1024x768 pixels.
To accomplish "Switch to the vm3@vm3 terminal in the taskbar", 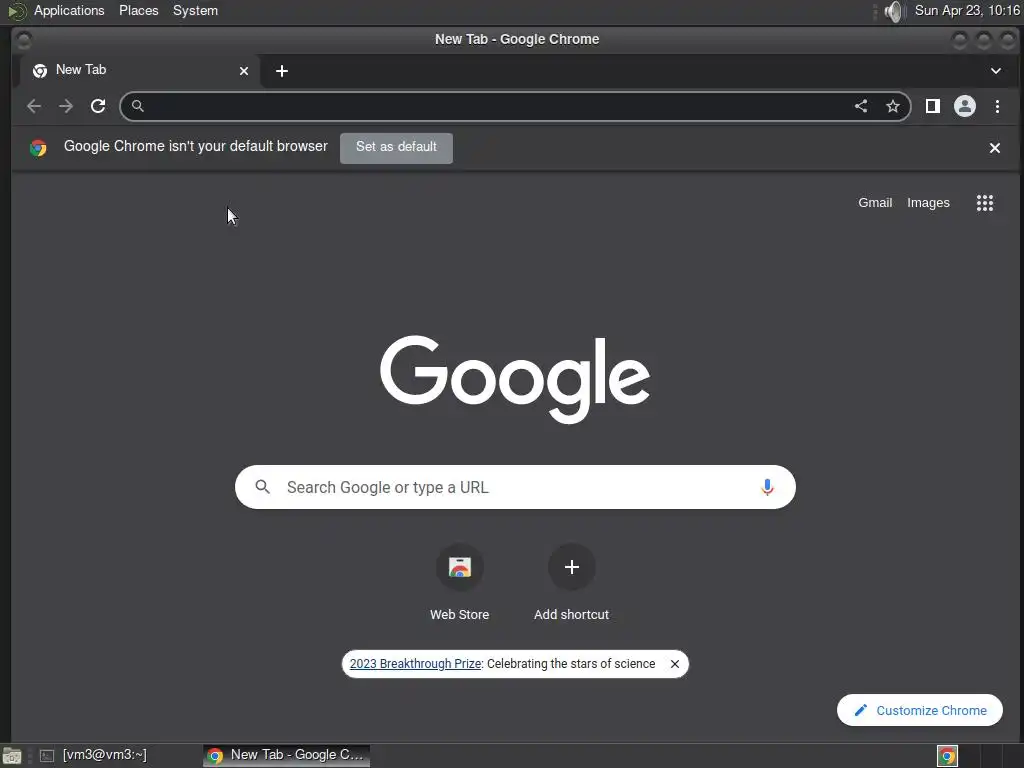I will point(93,755).
